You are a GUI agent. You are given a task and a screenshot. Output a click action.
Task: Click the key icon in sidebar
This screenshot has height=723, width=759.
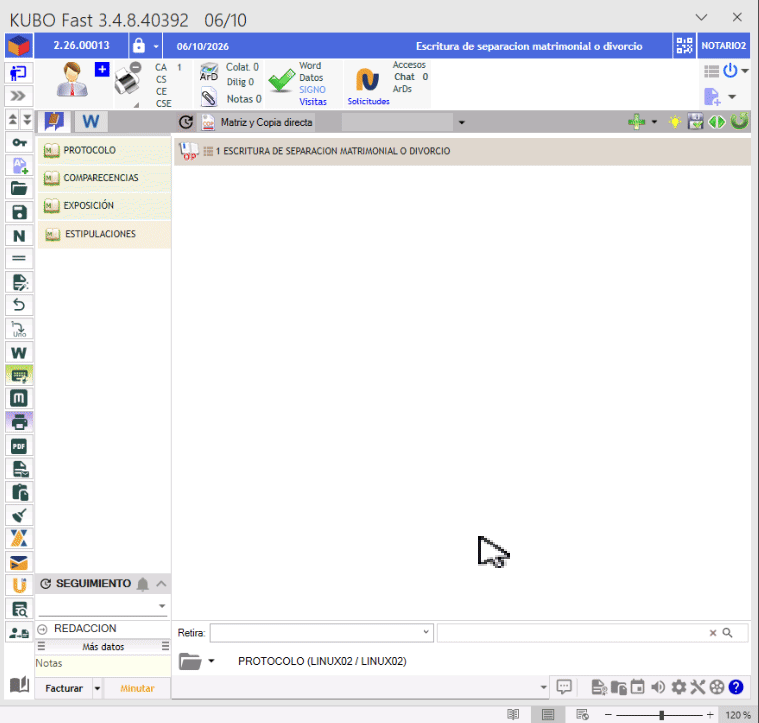coord(19,142)
